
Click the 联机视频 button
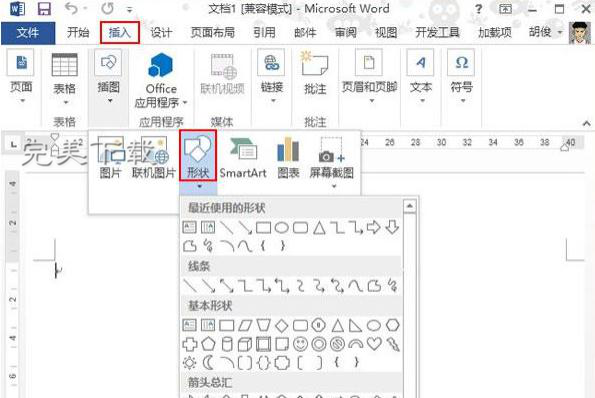click(222, 74)
